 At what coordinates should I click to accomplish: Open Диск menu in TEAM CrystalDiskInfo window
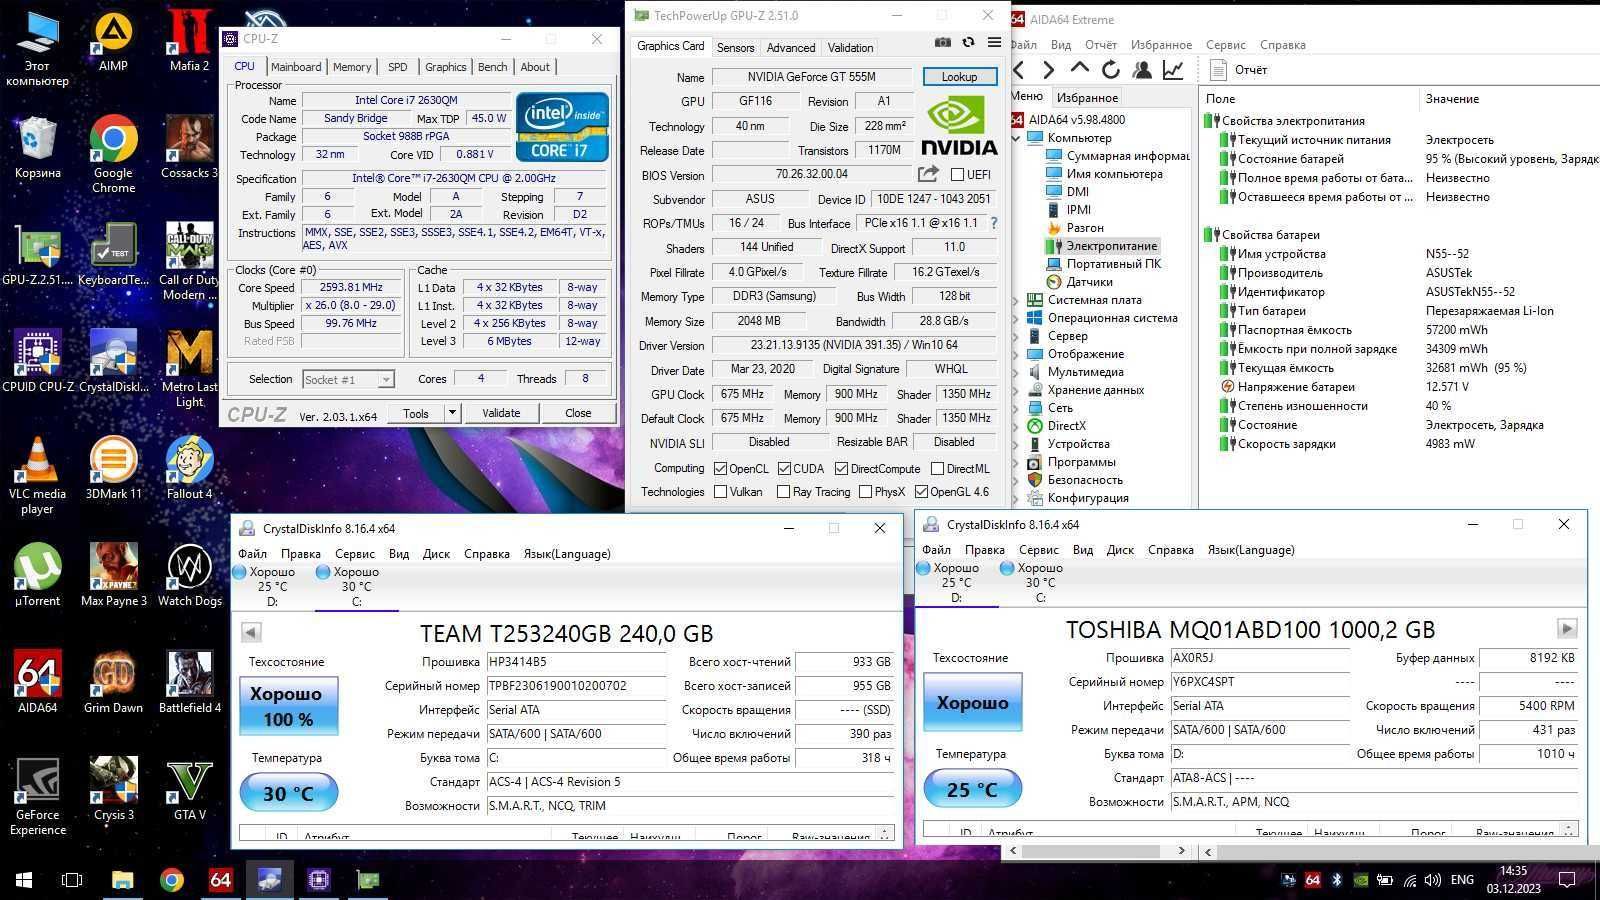click(x=436, y=554)
